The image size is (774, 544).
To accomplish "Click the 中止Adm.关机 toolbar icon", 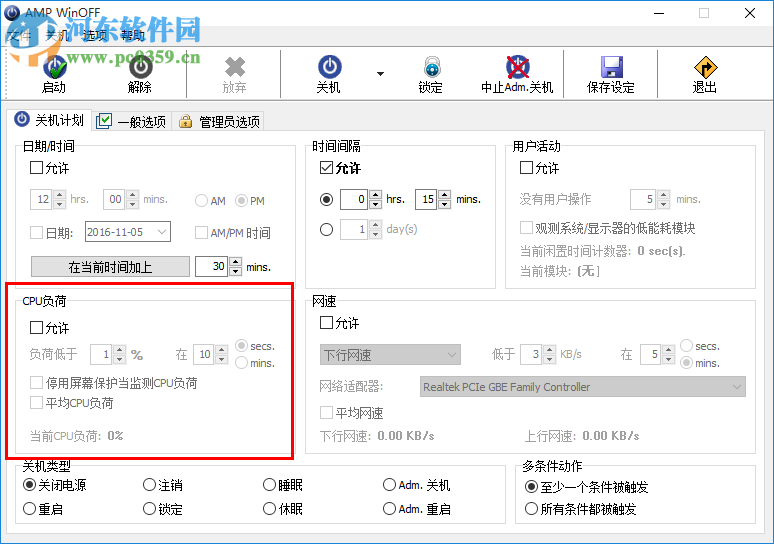I will (517, 67).
